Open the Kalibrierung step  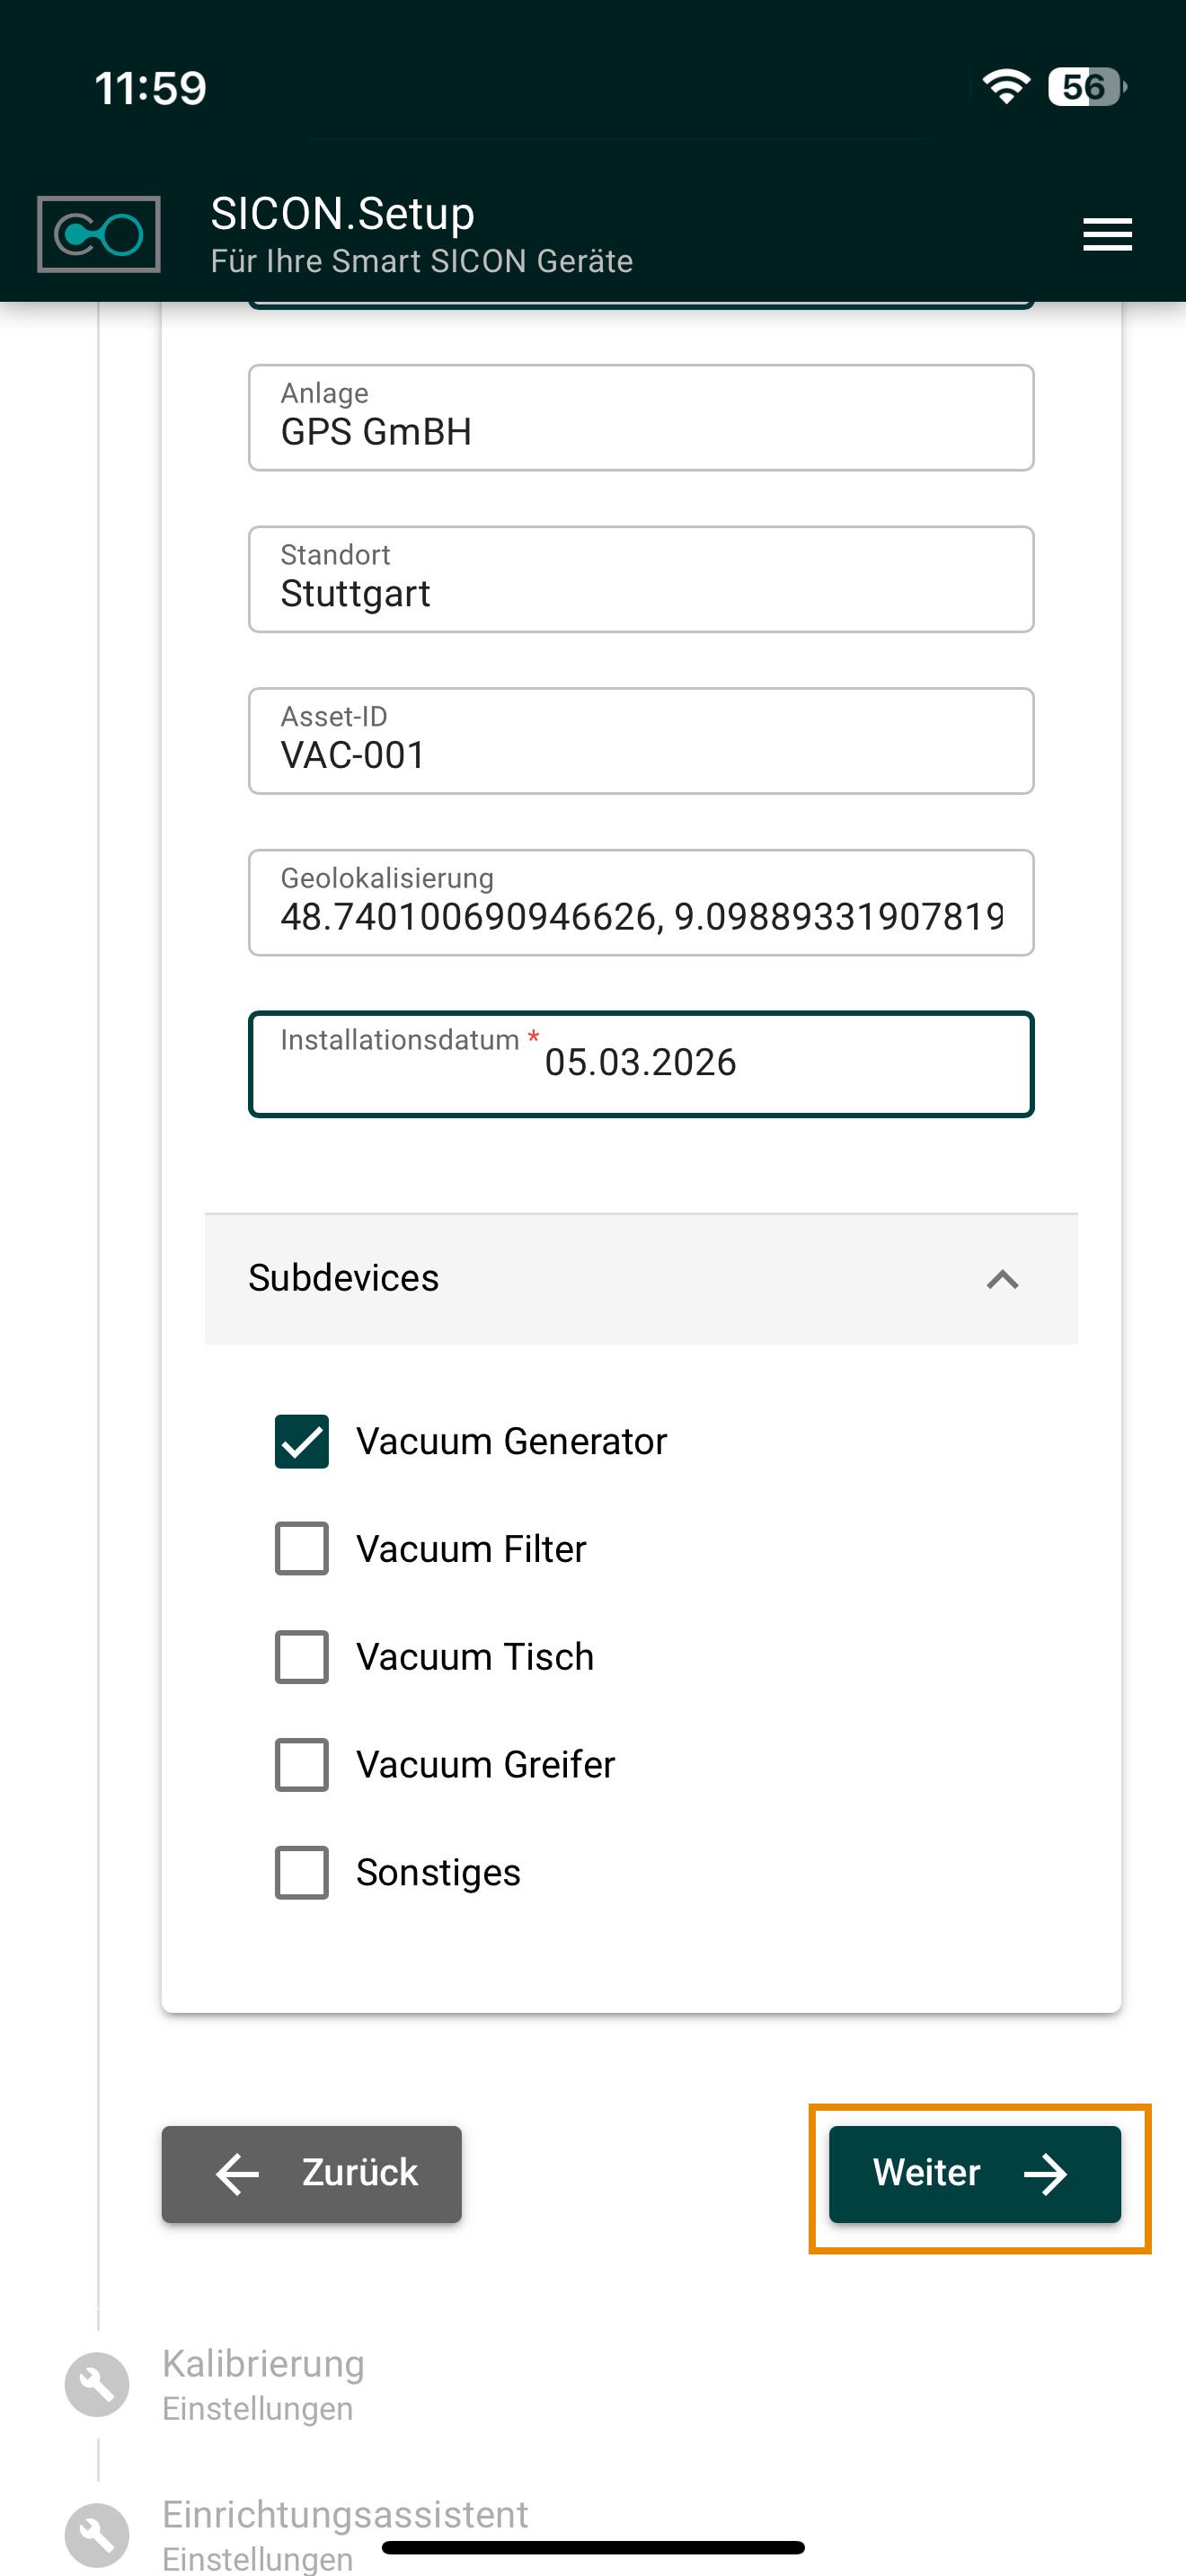coord(263,2364)
